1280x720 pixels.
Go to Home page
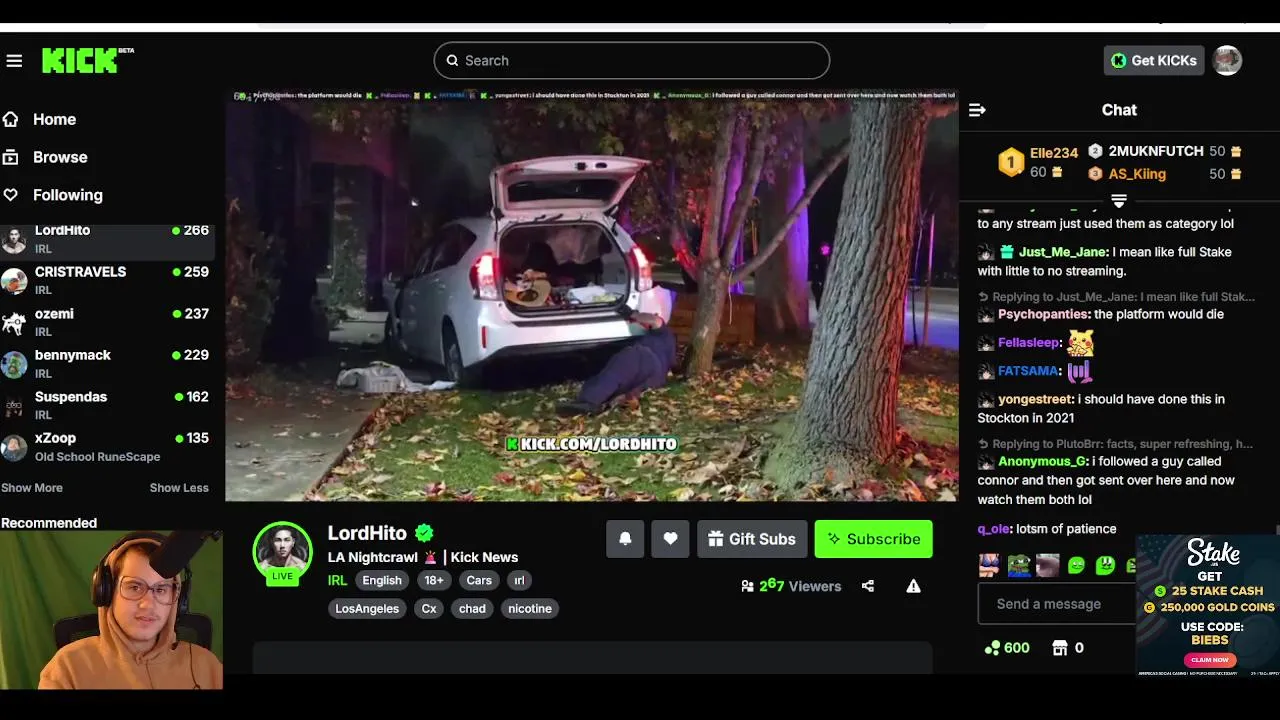tap(55, 119)
